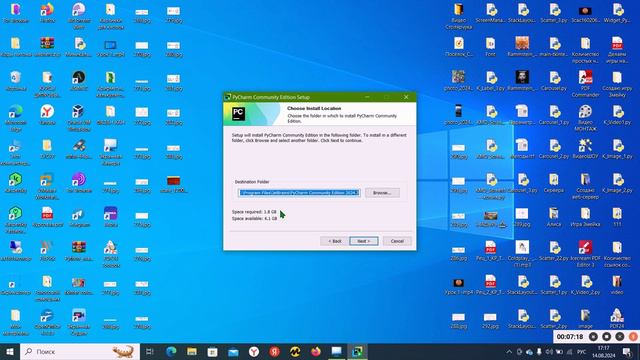The image size is (640, 360).
Task: Click inside the Destination Folder path field
Action: (x=299, y=193)
